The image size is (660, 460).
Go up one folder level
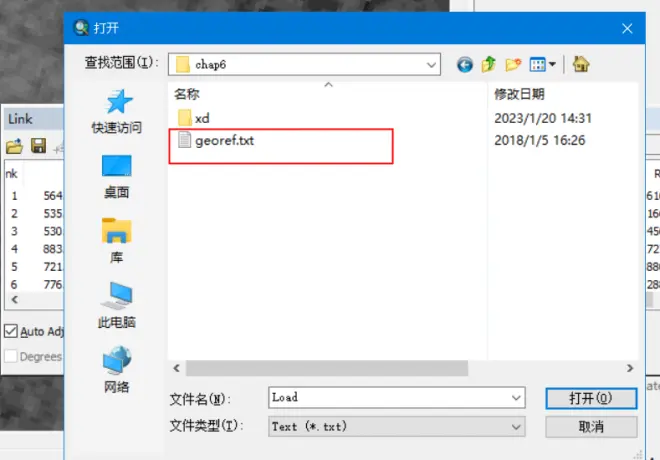pyautogui.click(x=489, y=64)
